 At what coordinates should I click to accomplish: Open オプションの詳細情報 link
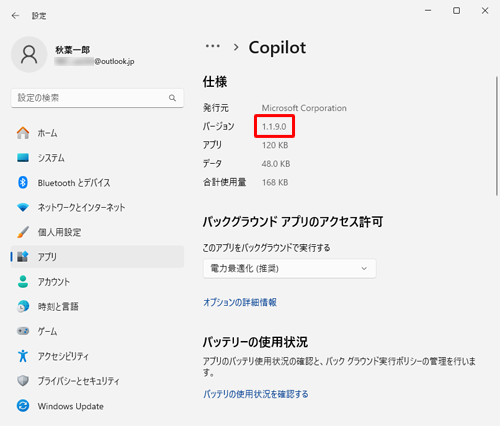[240, 302]
